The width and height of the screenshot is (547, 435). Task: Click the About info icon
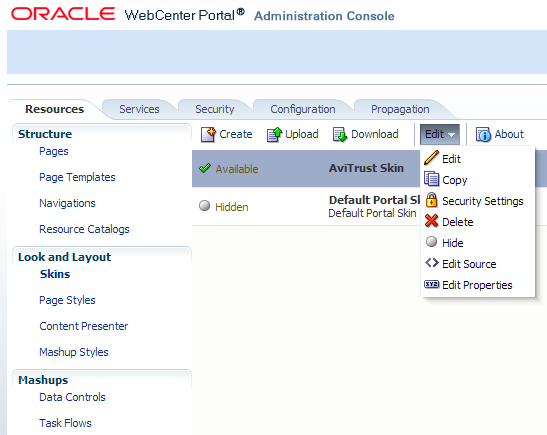483,134
